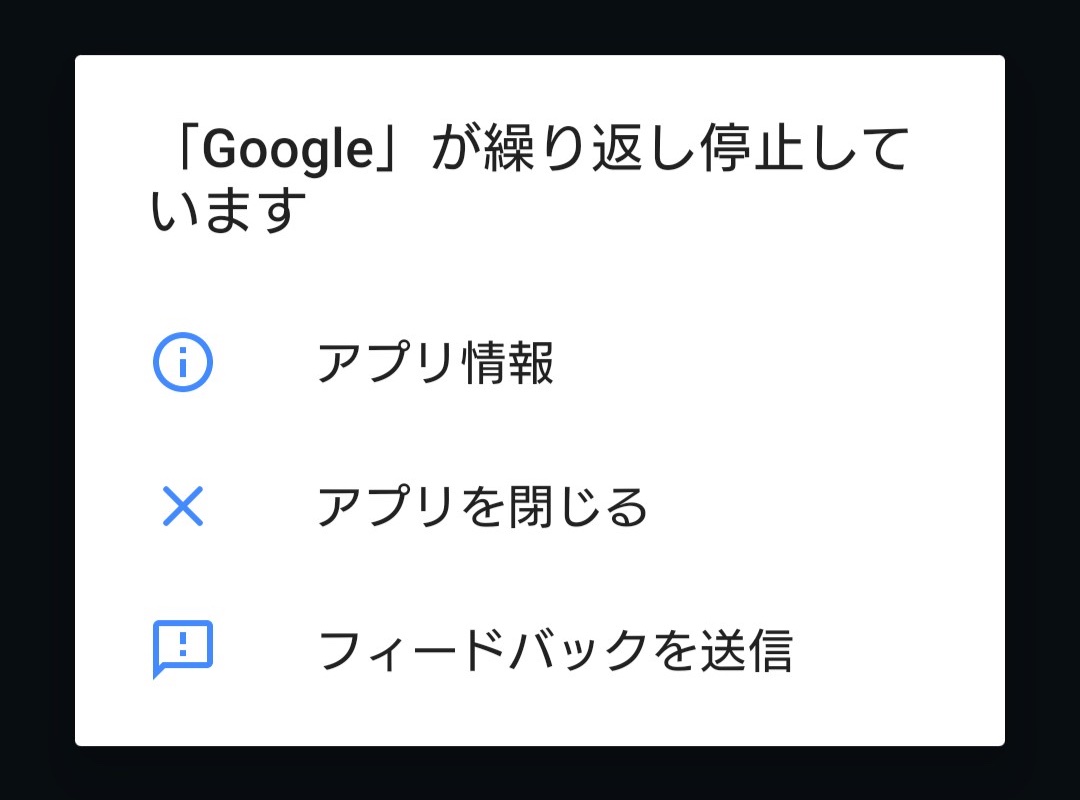Click the letter i inside info circle
The width and height of the screenshot is (1080, 800).
pos(183,362)
